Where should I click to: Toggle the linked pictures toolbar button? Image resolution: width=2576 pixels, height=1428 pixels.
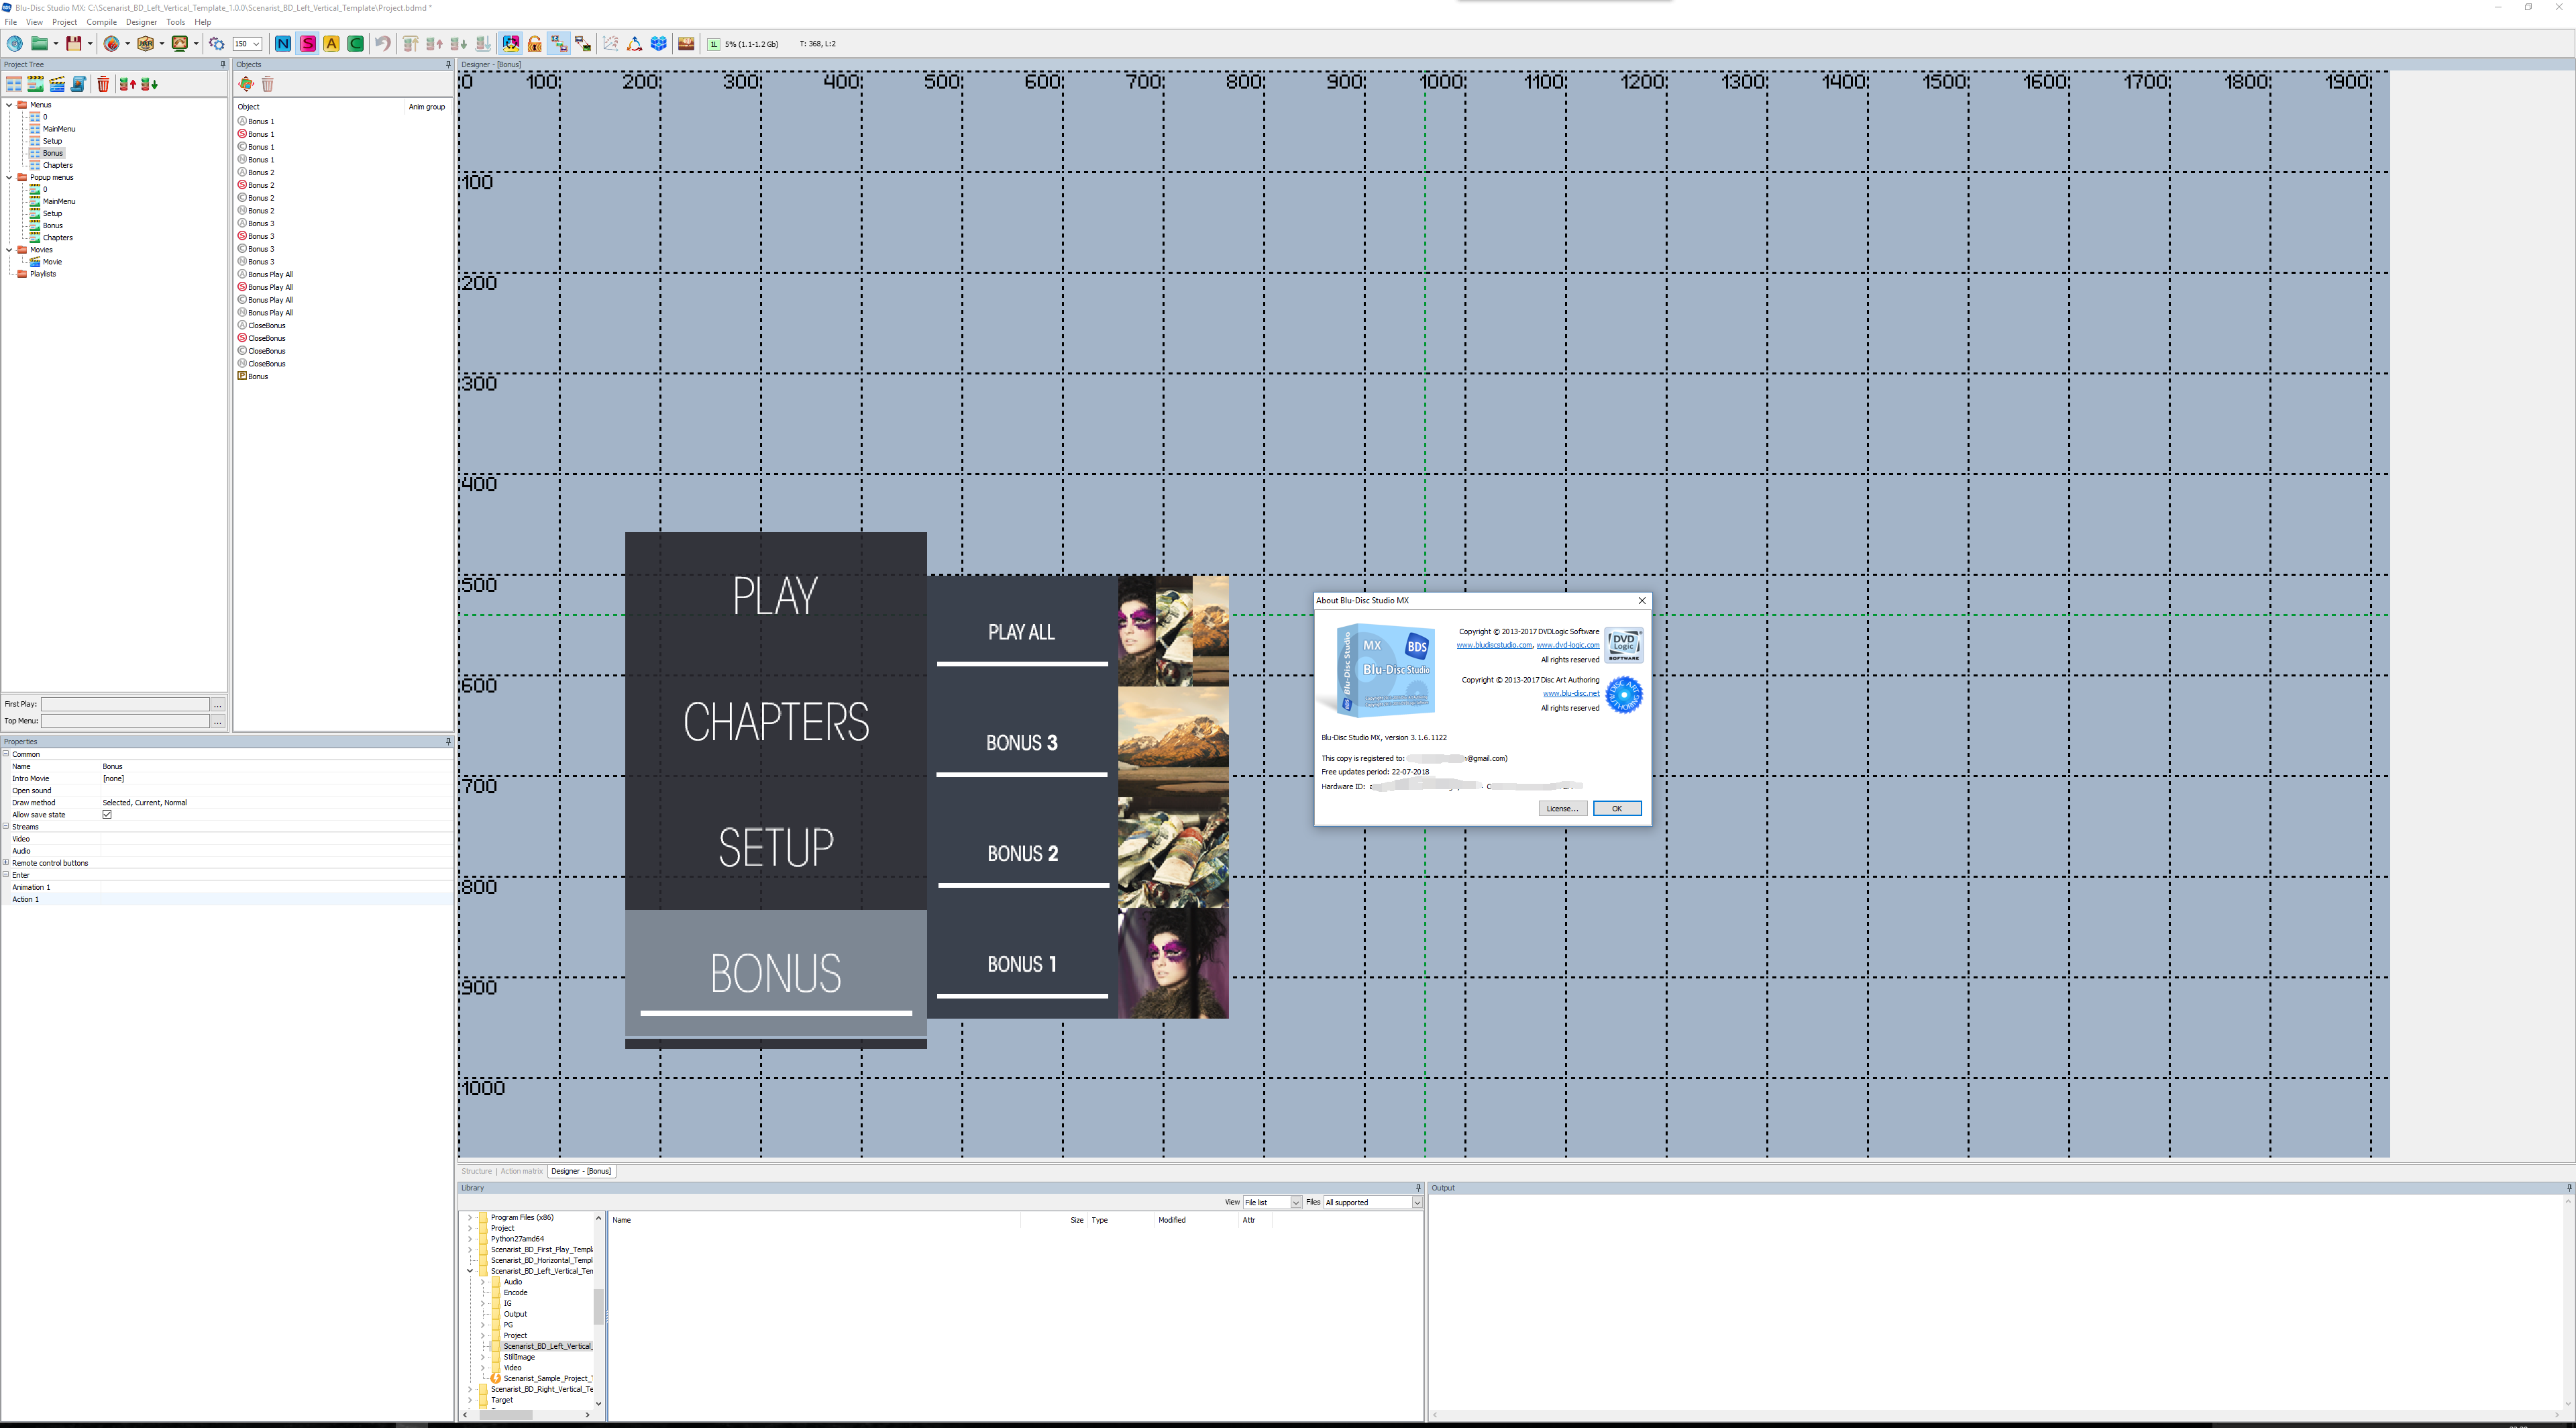(x=559, y=44)
